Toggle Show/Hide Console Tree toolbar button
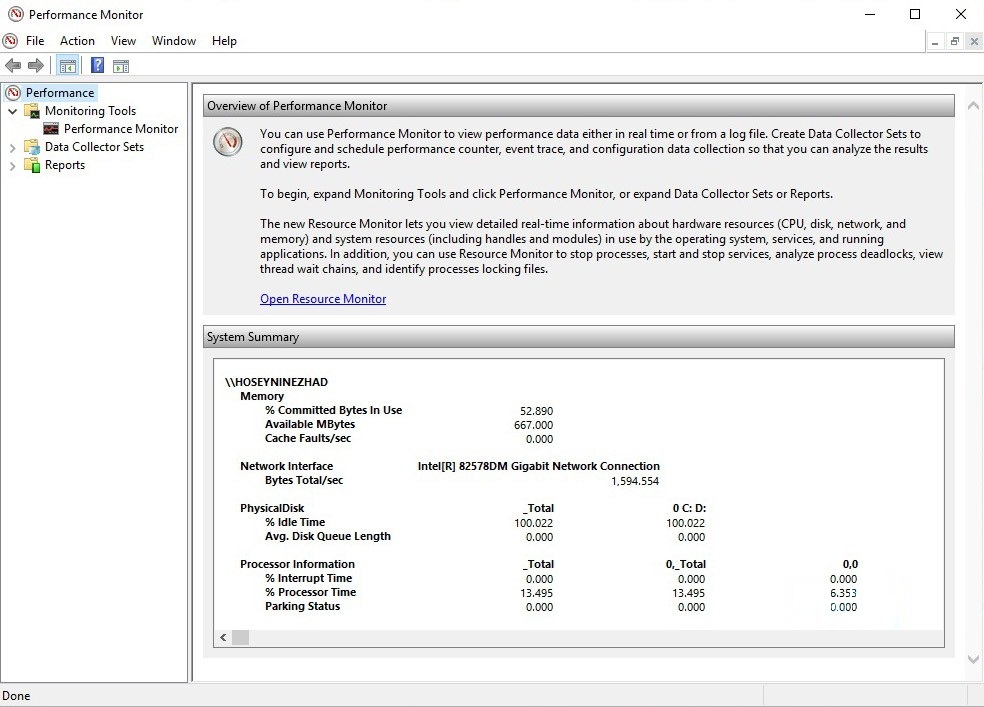Screen dimensions: 984x707 click(x=68, y=66)
